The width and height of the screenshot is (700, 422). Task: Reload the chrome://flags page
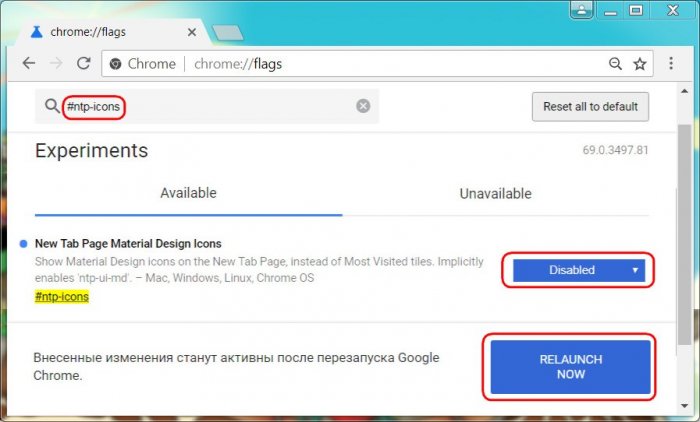83,63
